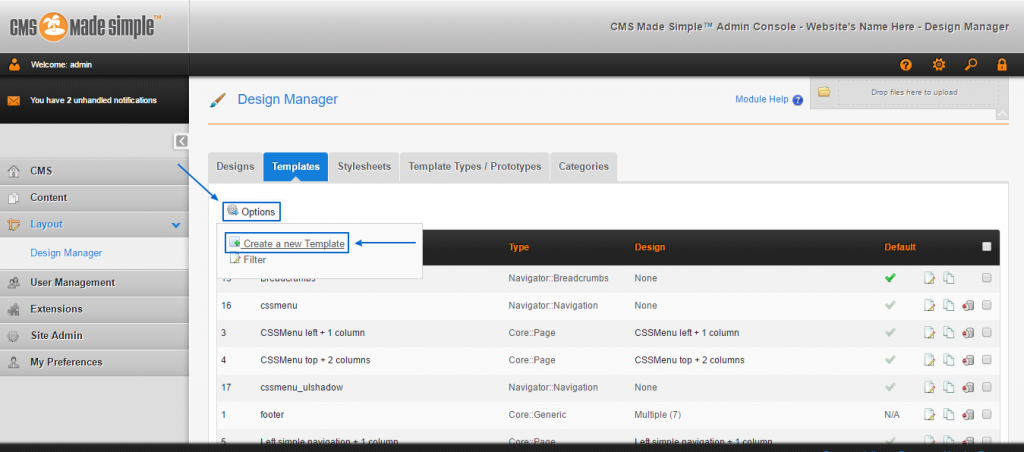Click the Design column header
The height and width of the screenshot is (452, 1024).
tap(650, 248)
